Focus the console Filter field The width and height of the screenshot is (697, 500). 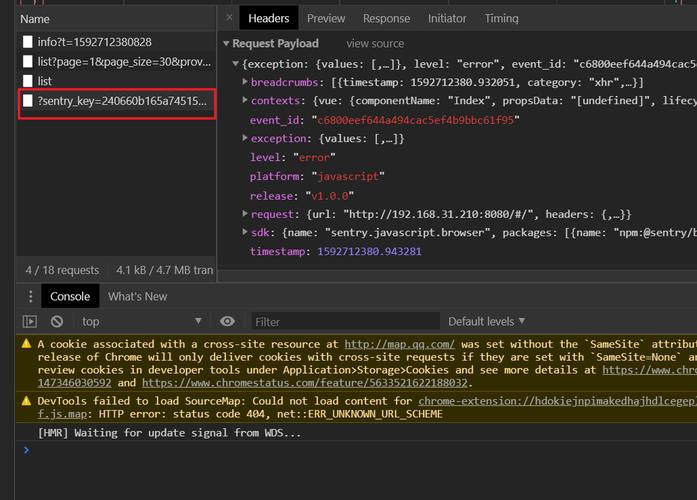point(345,321)
